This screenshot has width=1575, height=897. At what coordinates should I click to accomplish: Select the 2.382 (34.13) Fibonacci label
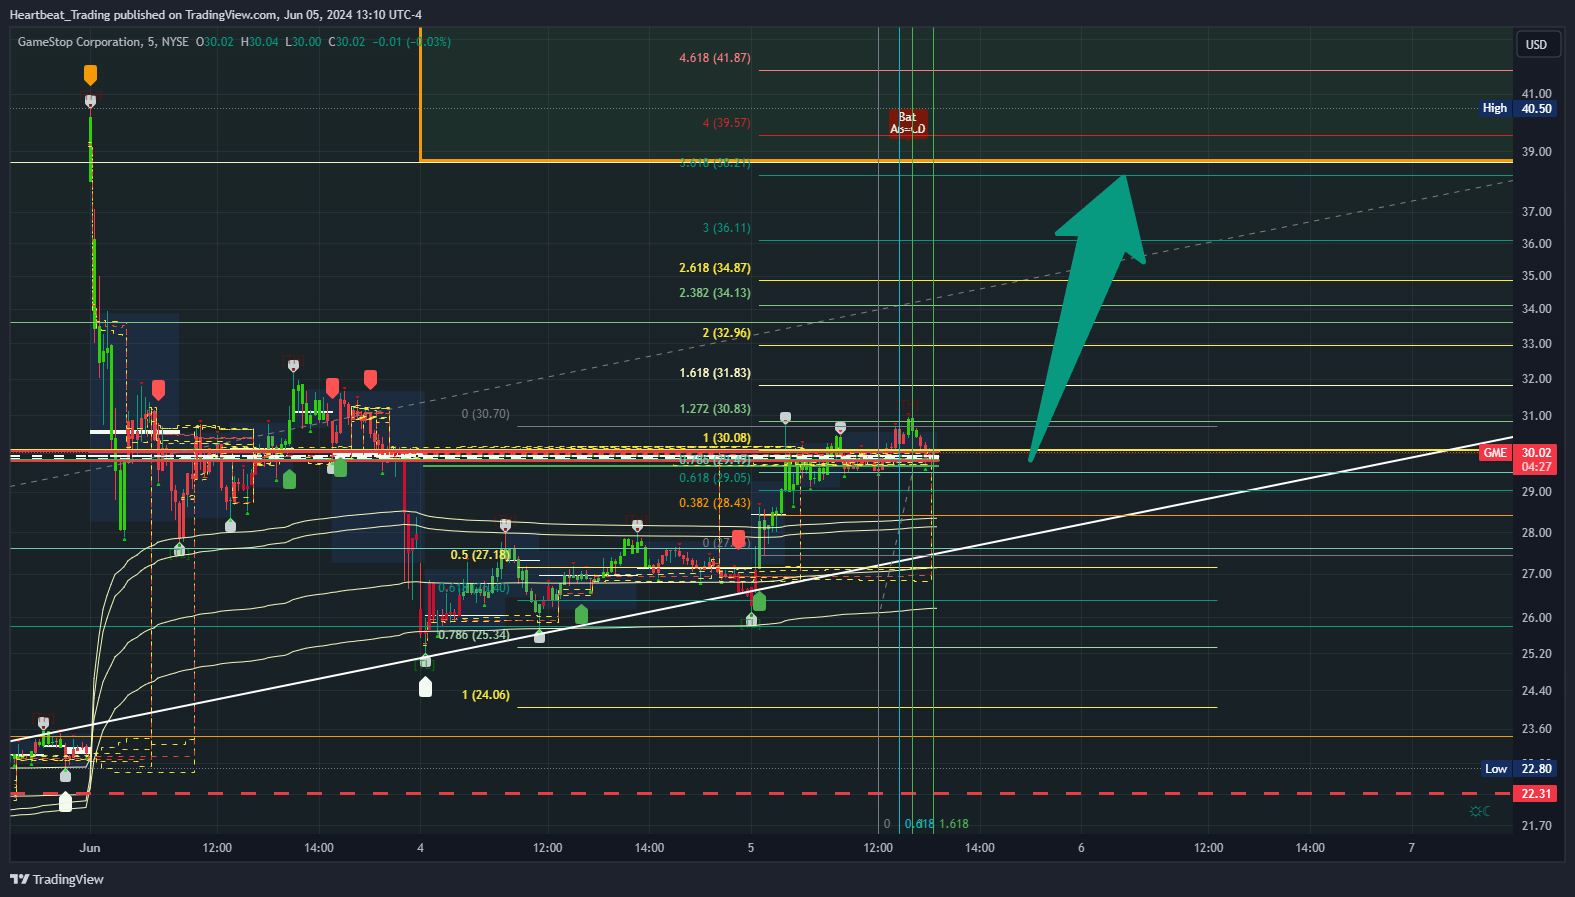pyautogui.click(x=715, y=293)
